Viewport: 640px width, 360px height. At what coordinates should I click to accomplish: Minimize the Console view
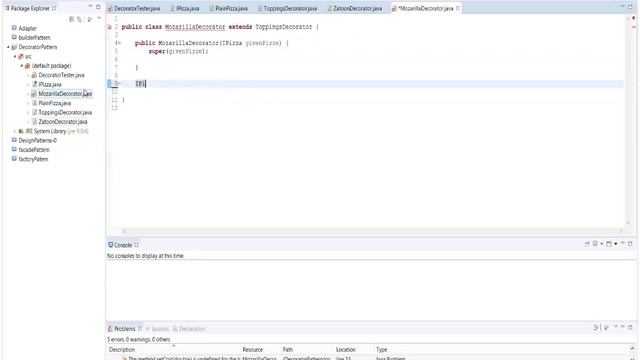(x=623, y=243)
